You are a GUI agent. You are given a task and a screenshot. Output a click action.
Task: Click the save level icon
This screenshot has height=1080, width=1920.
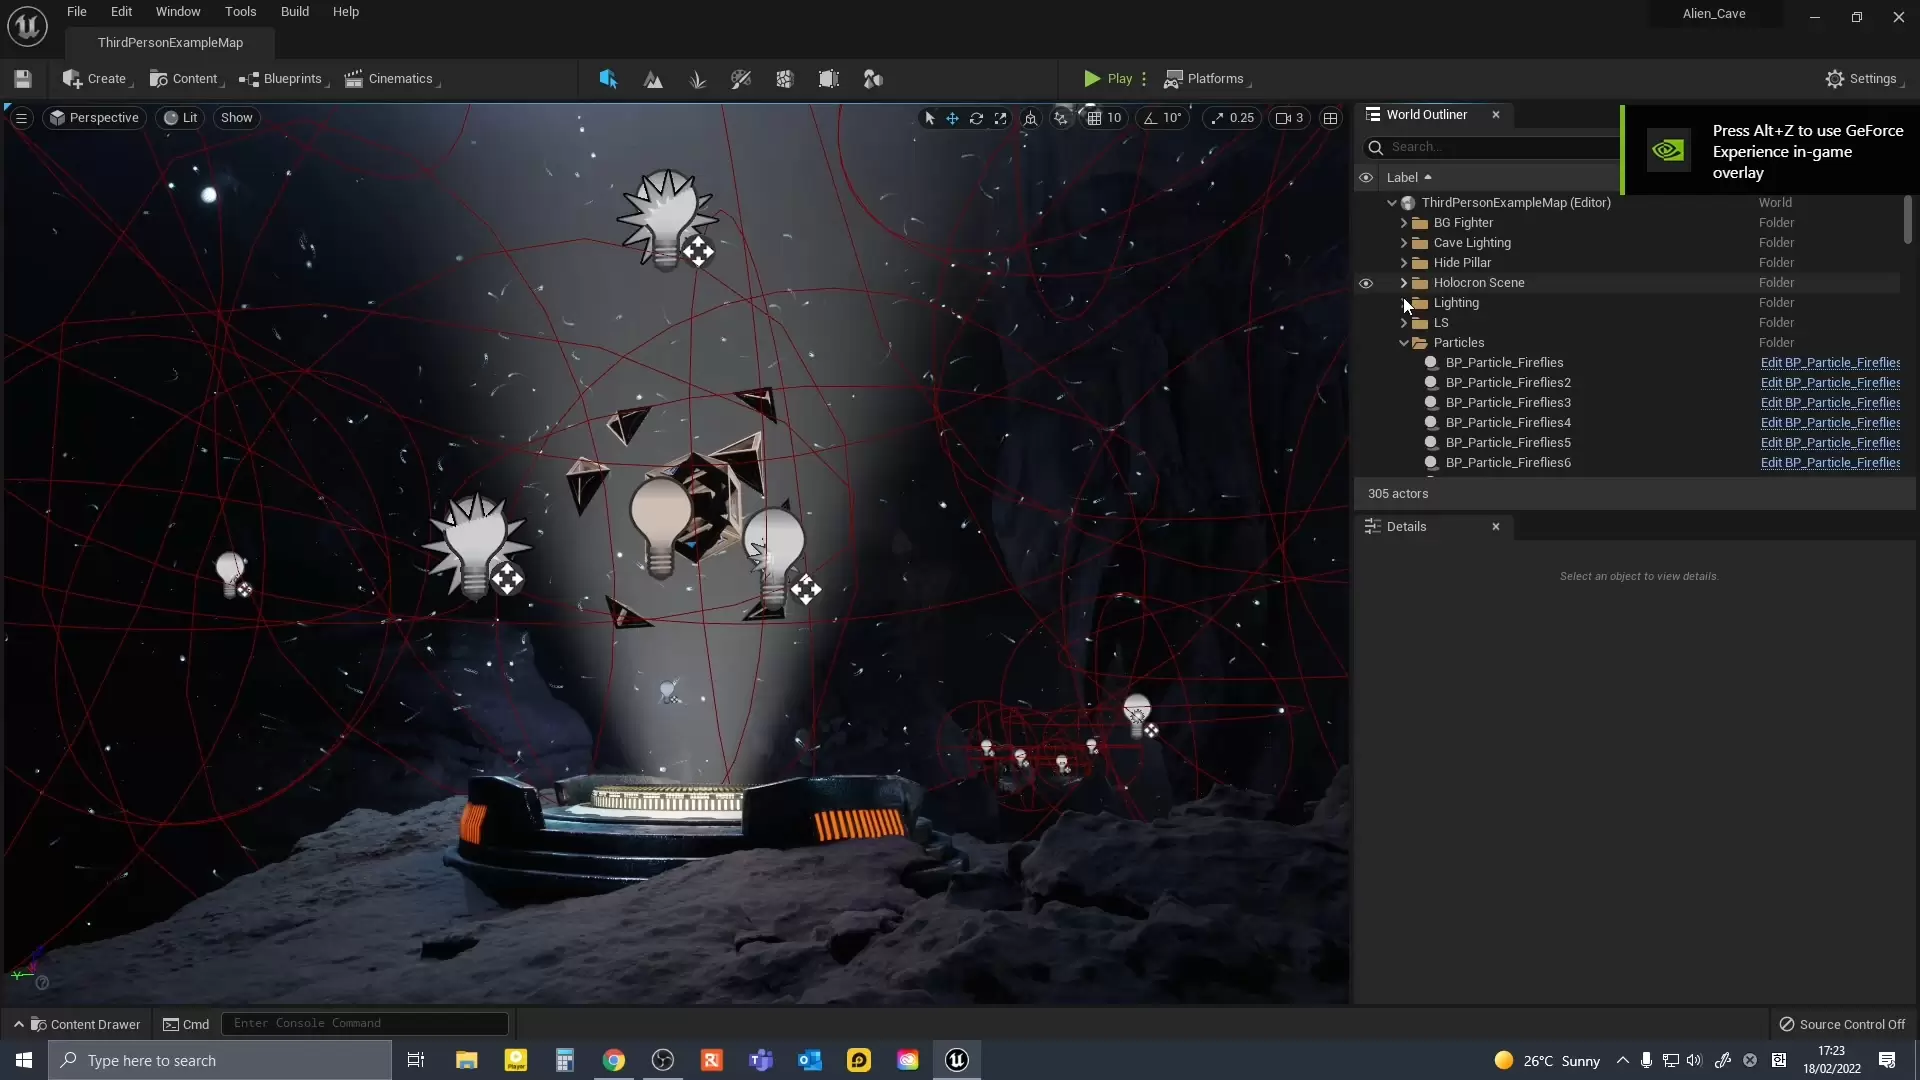(x=23, y=79)
